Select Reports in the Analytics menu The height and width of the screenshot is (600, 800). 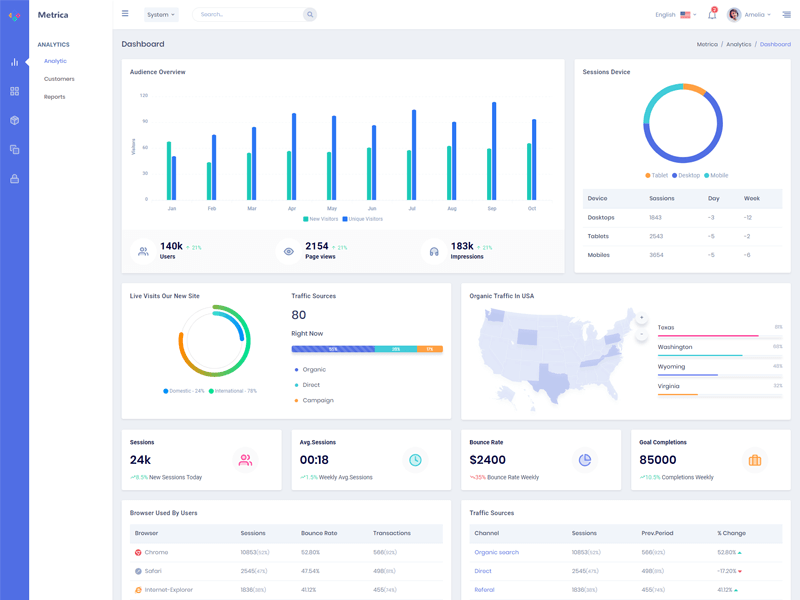55,97
